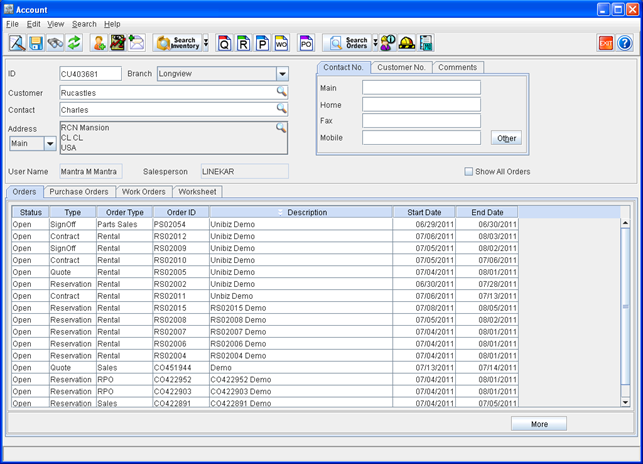643x464 pixels.
Task: Click the person with info badge icon
Action: coord(388,43)
